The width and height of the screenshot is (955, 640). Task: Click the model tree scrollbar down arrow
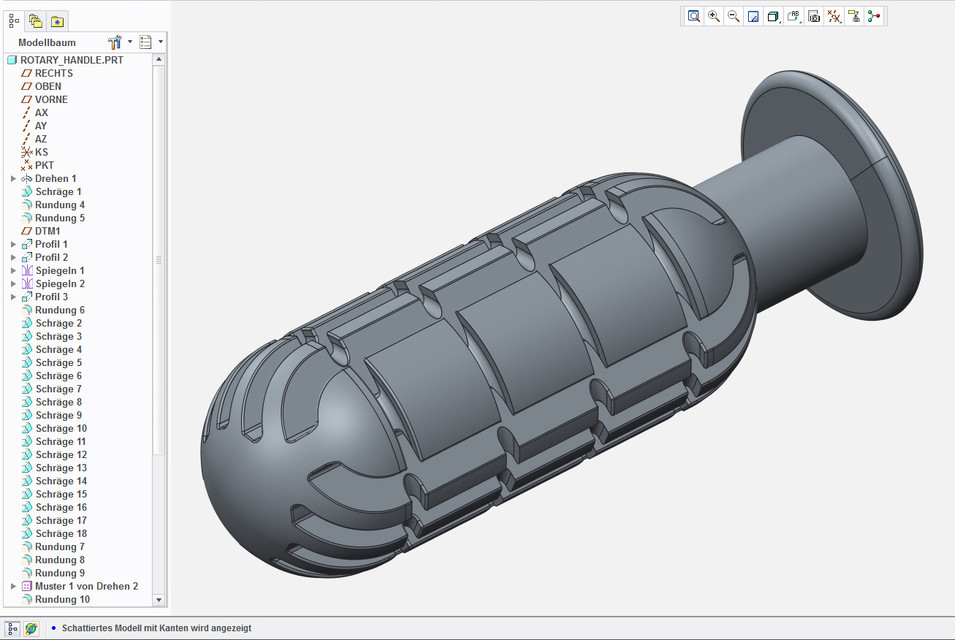[x=158, y=600]
